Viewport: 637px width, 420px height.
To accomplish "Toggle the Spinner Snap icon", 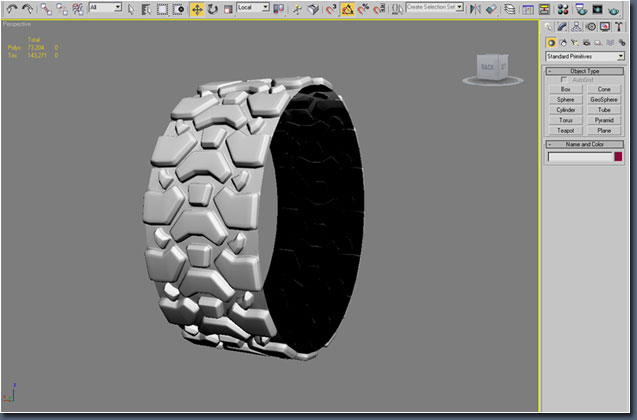I will tap(379, 9).
